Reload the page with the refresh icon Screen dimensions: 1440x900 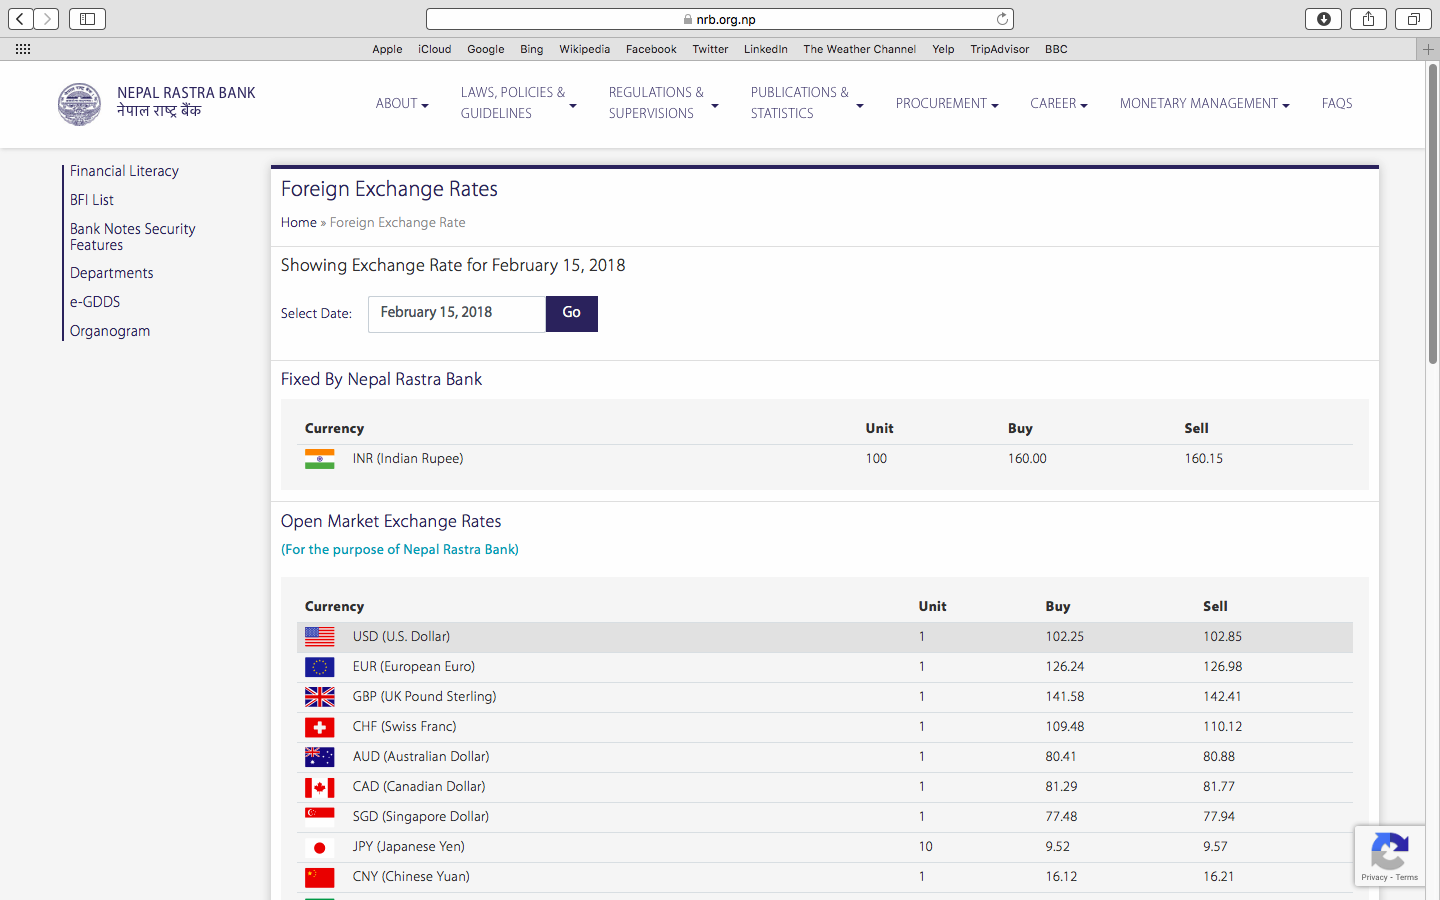[x=1002, y=19]
